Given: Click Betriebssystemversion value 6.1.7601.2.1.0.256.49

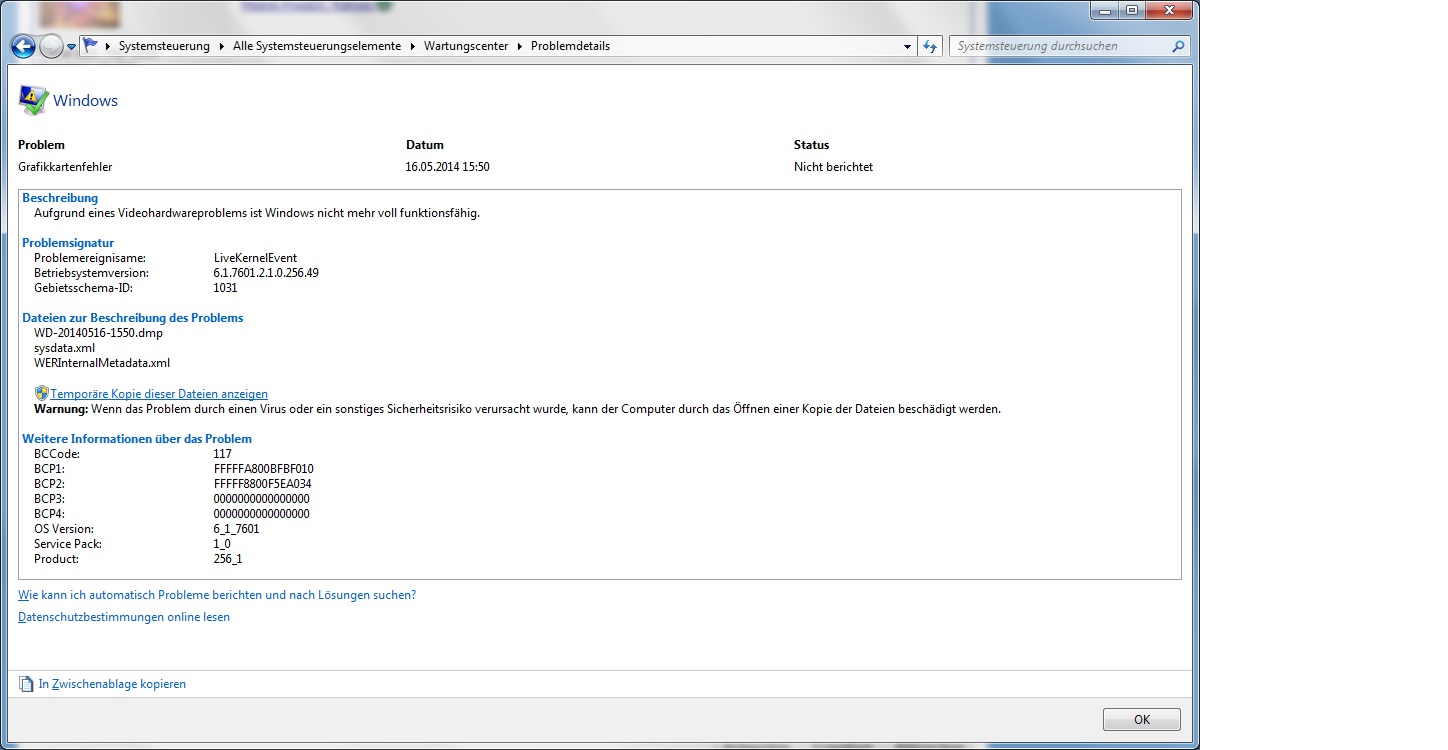Looking at the screenshot, I should point(266,273).
